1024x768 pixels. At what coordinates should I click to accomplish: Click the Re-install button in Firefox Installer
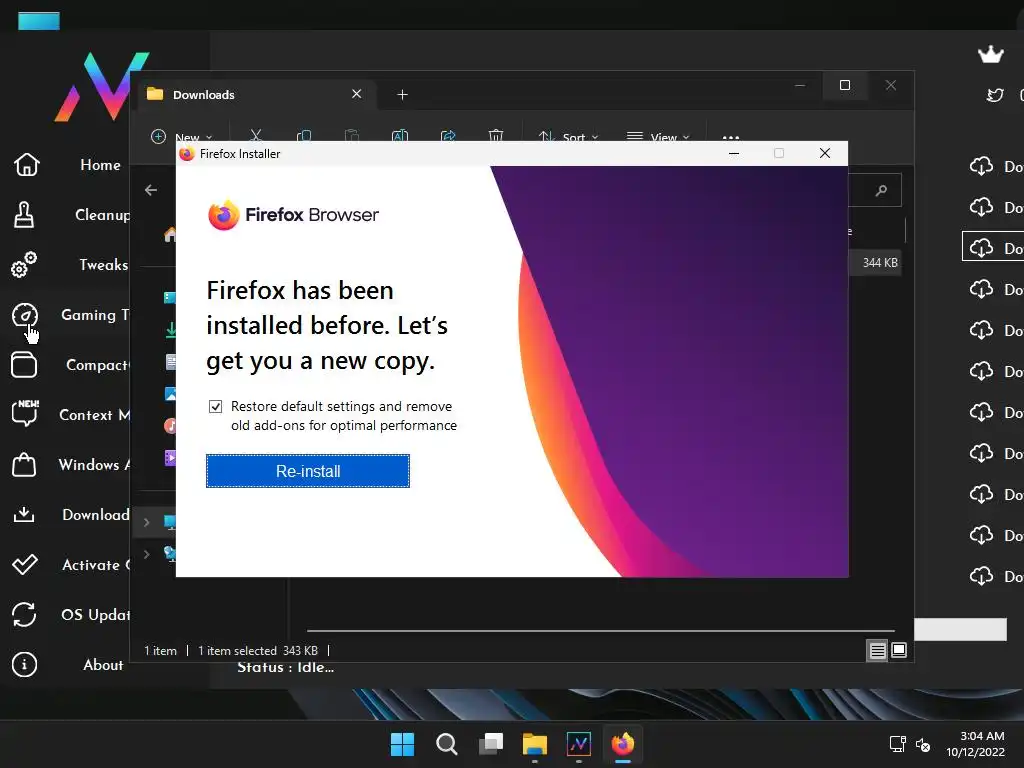308,471
